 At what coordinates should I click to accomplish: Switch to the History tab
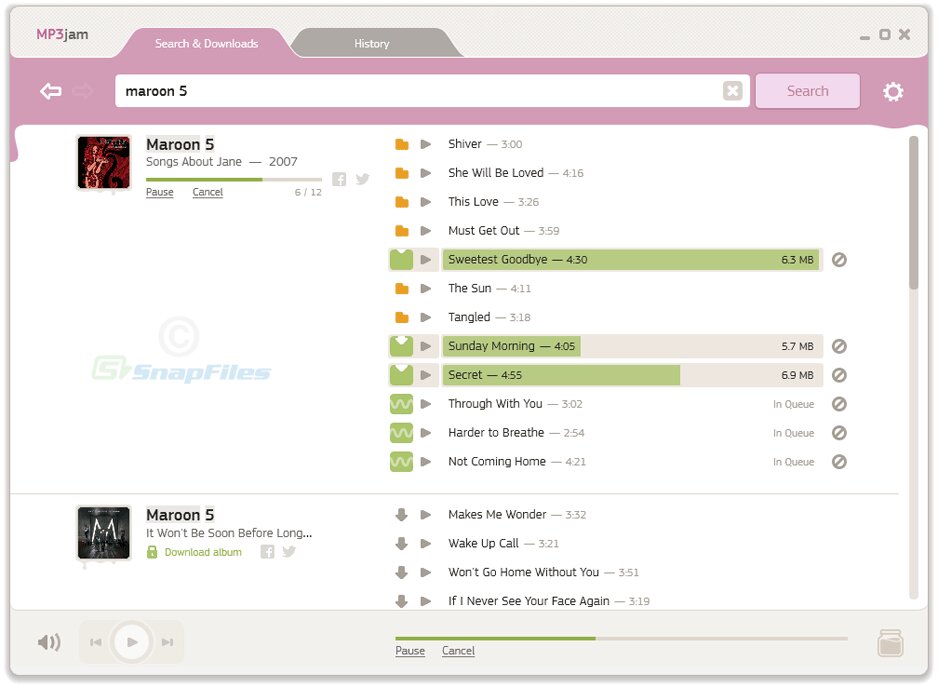tap(371, 44)
